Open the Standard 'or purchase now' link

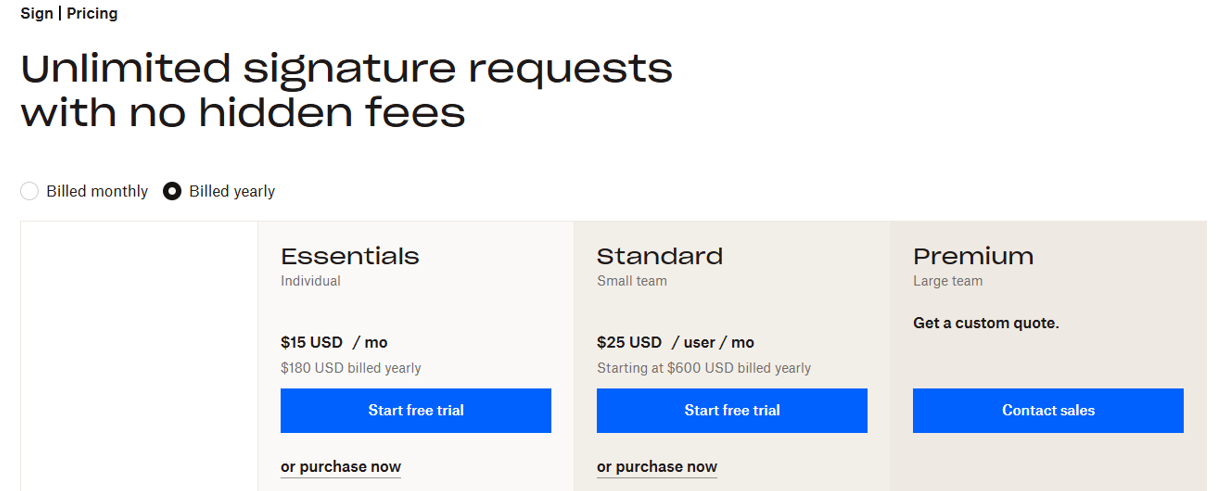pos(656,467)
